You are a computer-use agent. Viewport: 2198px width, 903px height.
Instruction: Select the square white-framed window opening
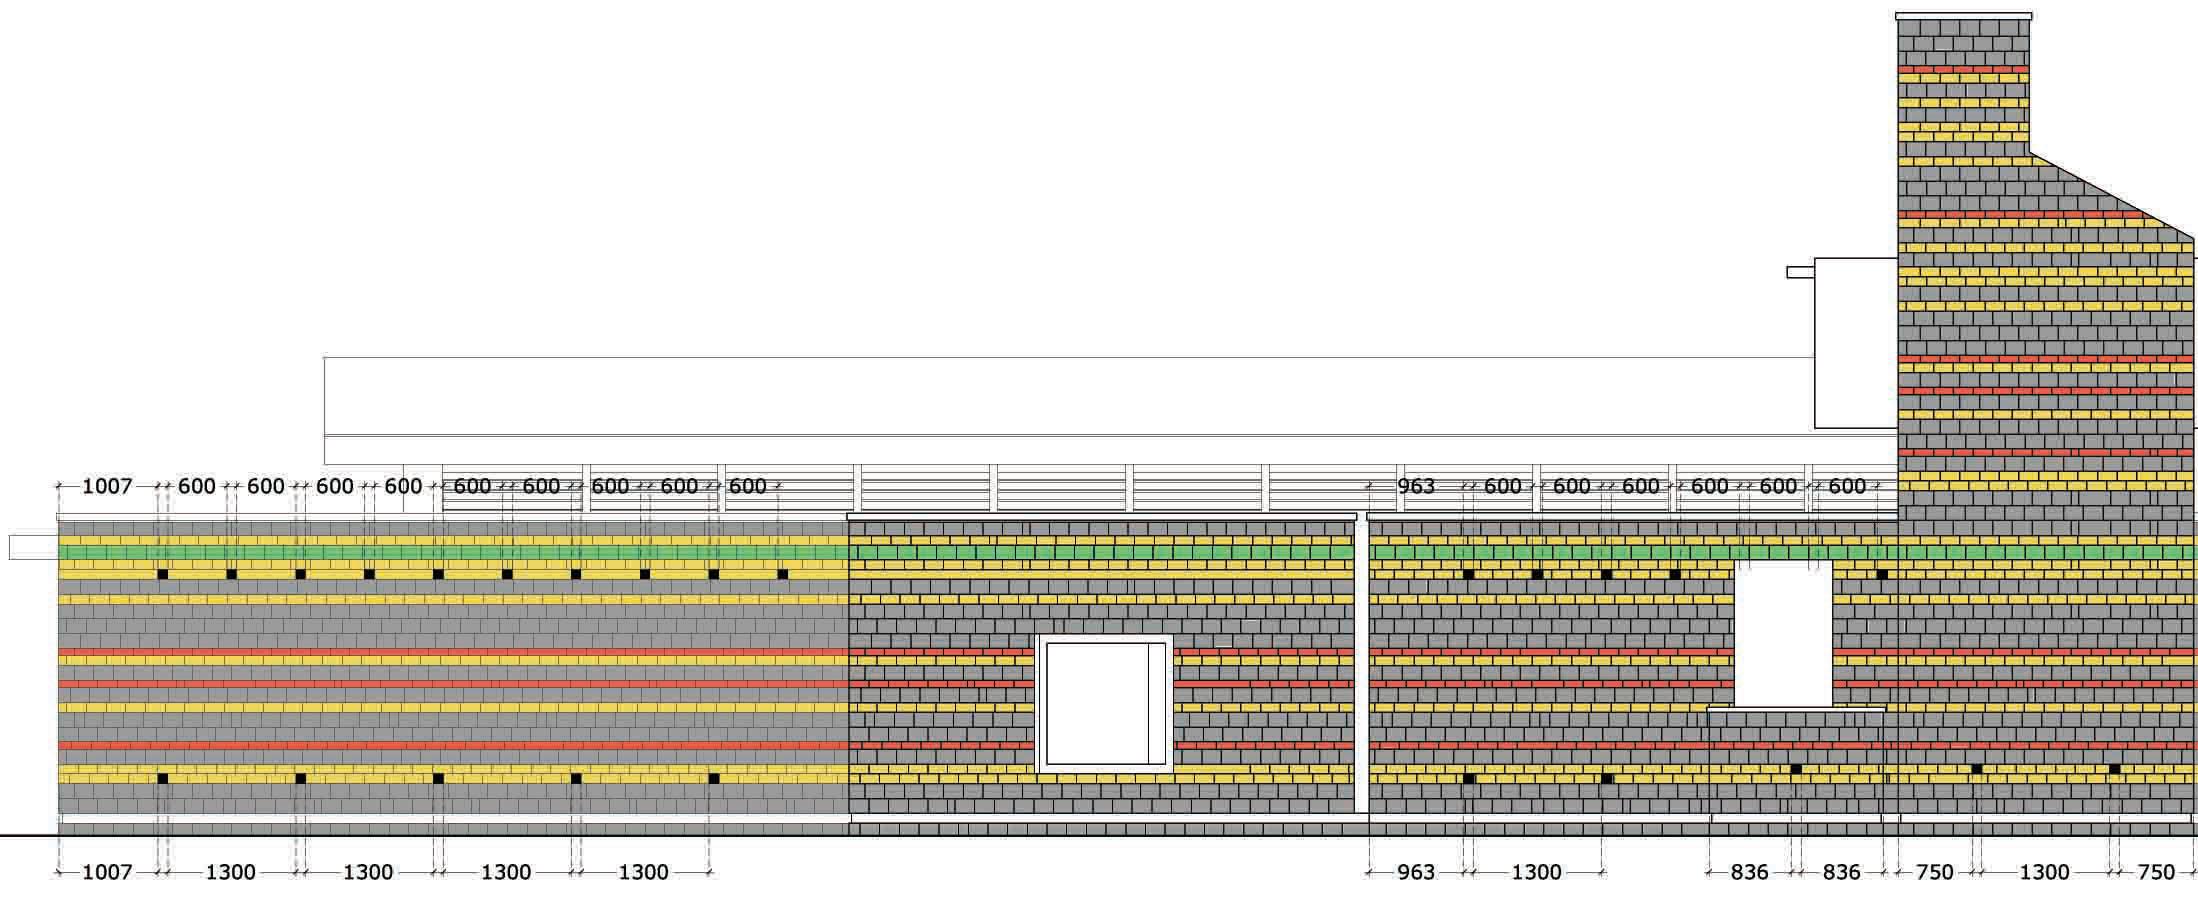[x=1105, y=704]
